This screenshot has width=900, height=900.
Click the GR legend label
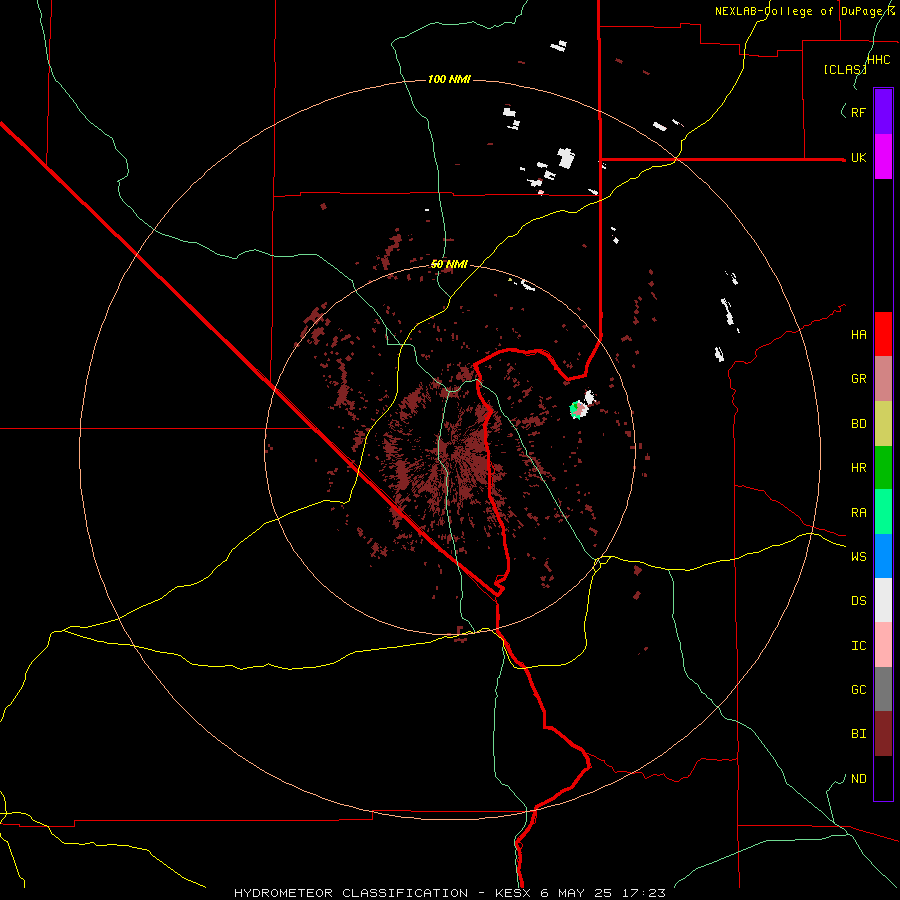click(859, 379)
